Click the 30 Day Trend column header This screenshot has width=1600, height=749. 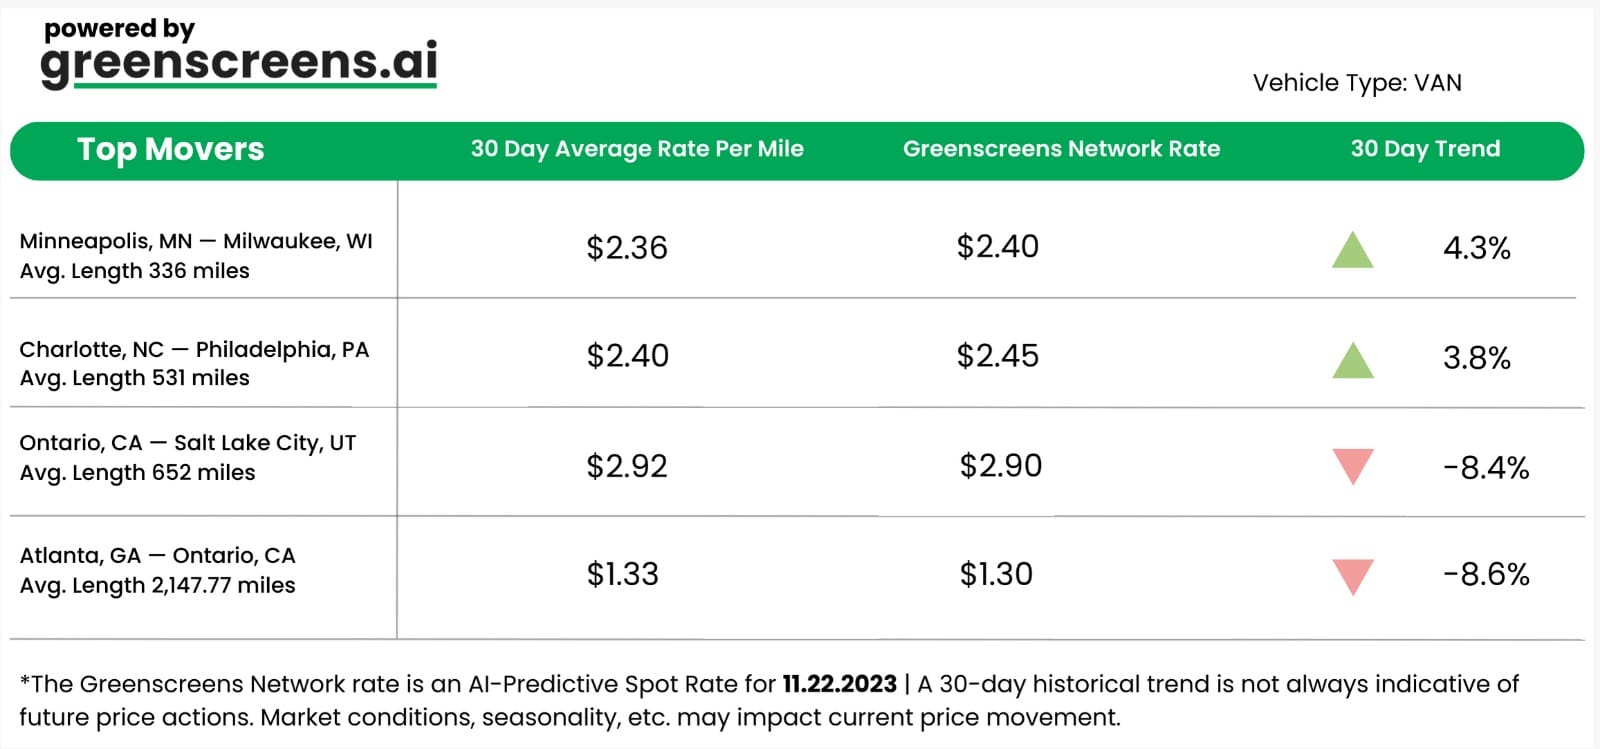1425,149
